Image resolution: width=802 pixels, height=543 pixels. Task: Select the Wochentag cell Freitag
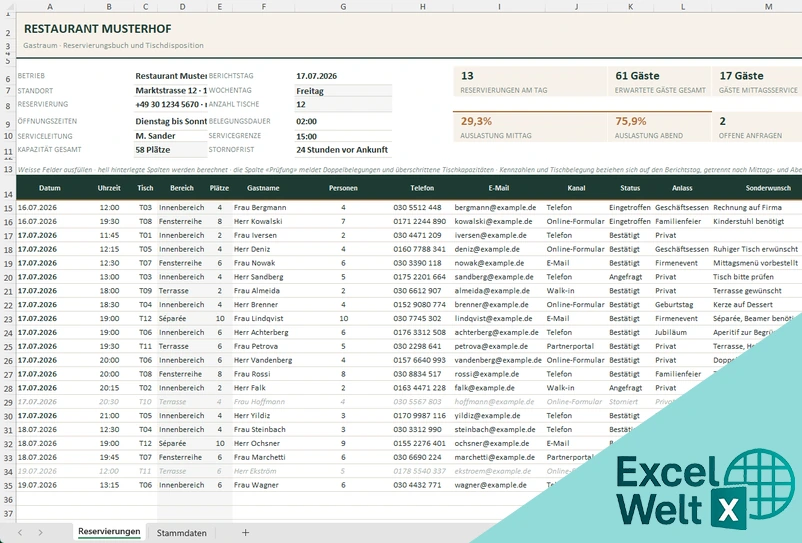[x=343, y=91]
